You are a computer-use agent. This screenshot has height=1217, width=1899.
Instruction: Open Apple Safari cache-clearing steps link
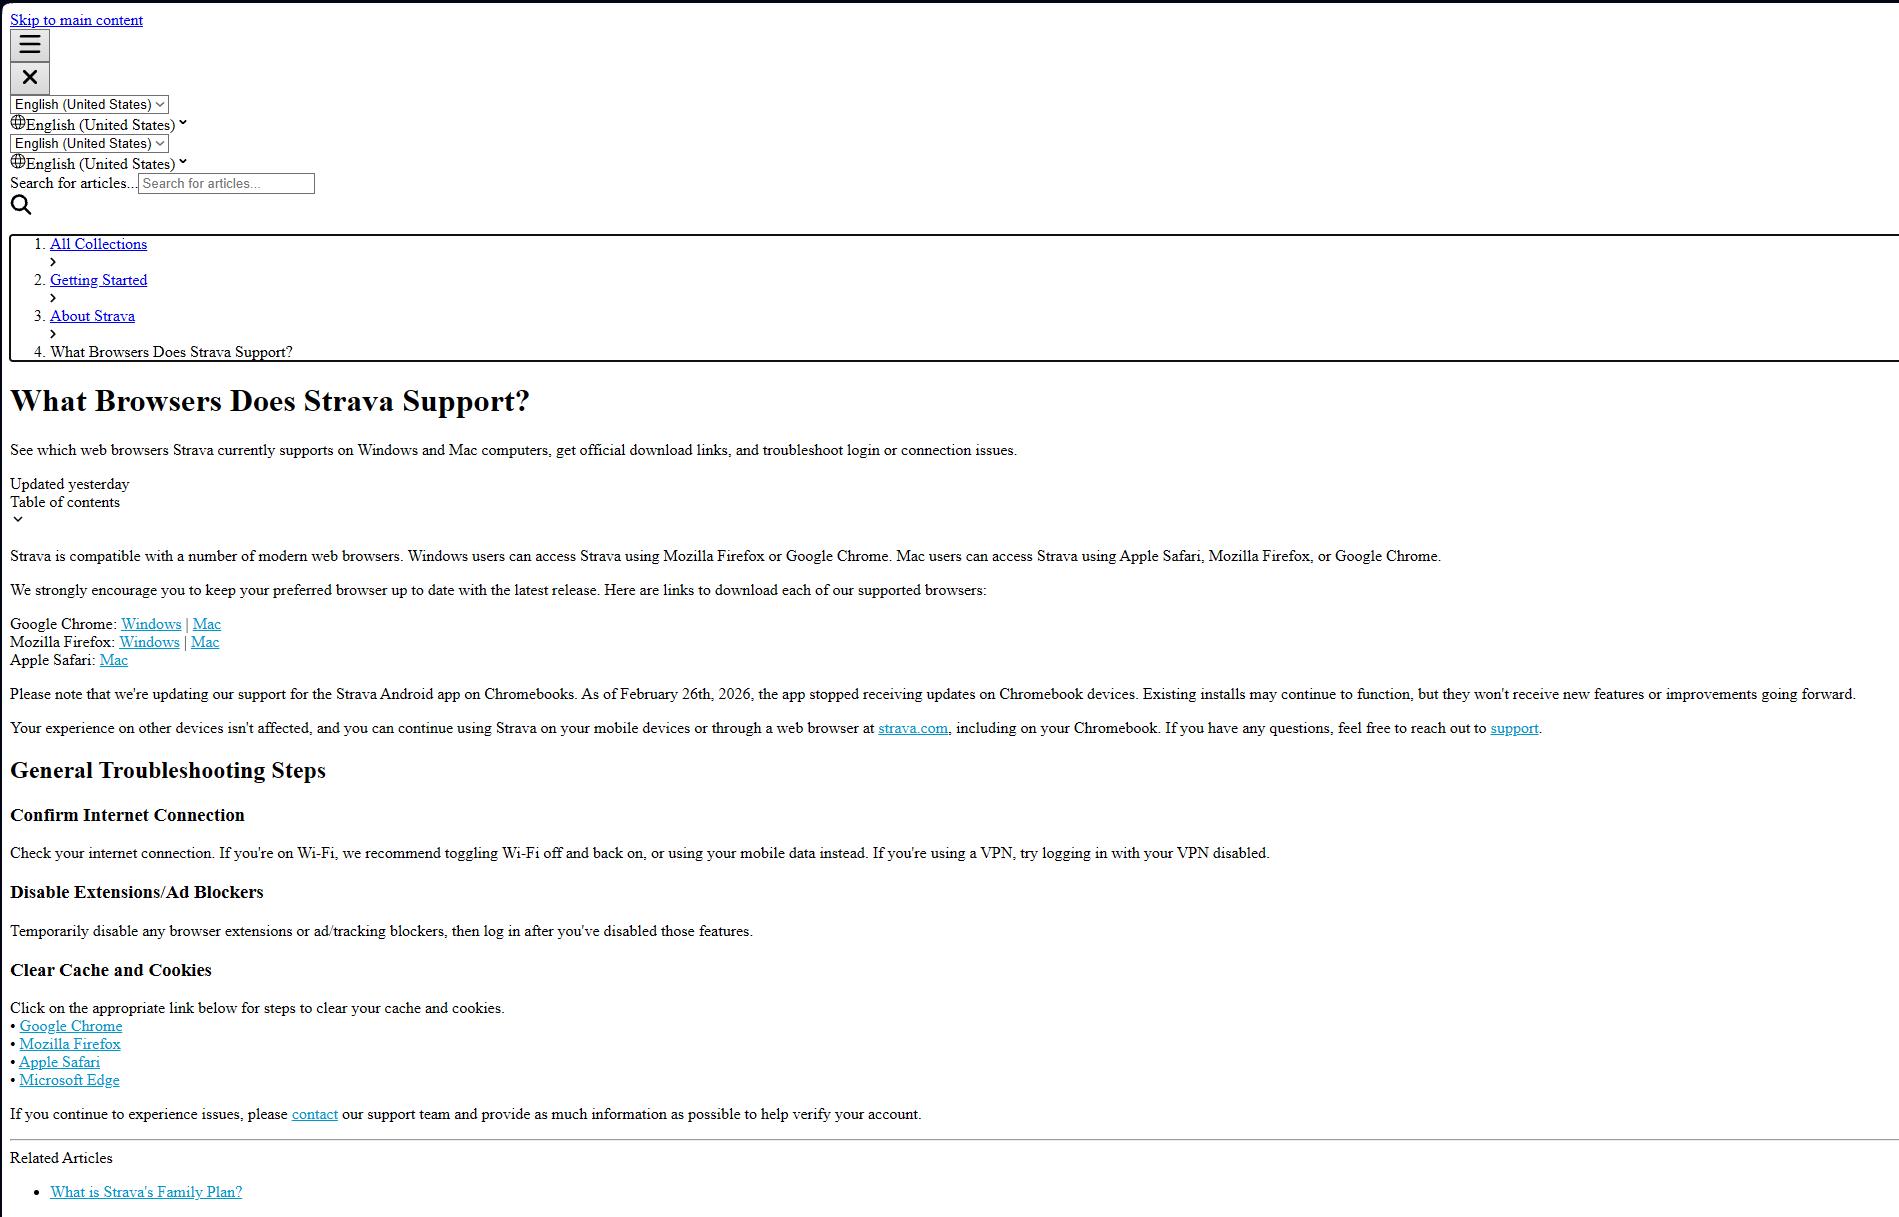[x=60, y=1062]
